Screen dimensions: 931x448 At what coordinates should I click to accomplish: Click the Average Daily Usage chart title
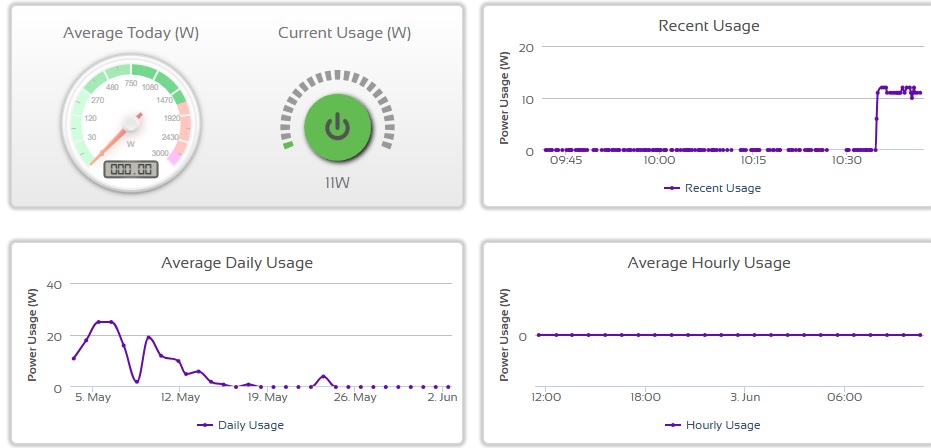(237, 263)
